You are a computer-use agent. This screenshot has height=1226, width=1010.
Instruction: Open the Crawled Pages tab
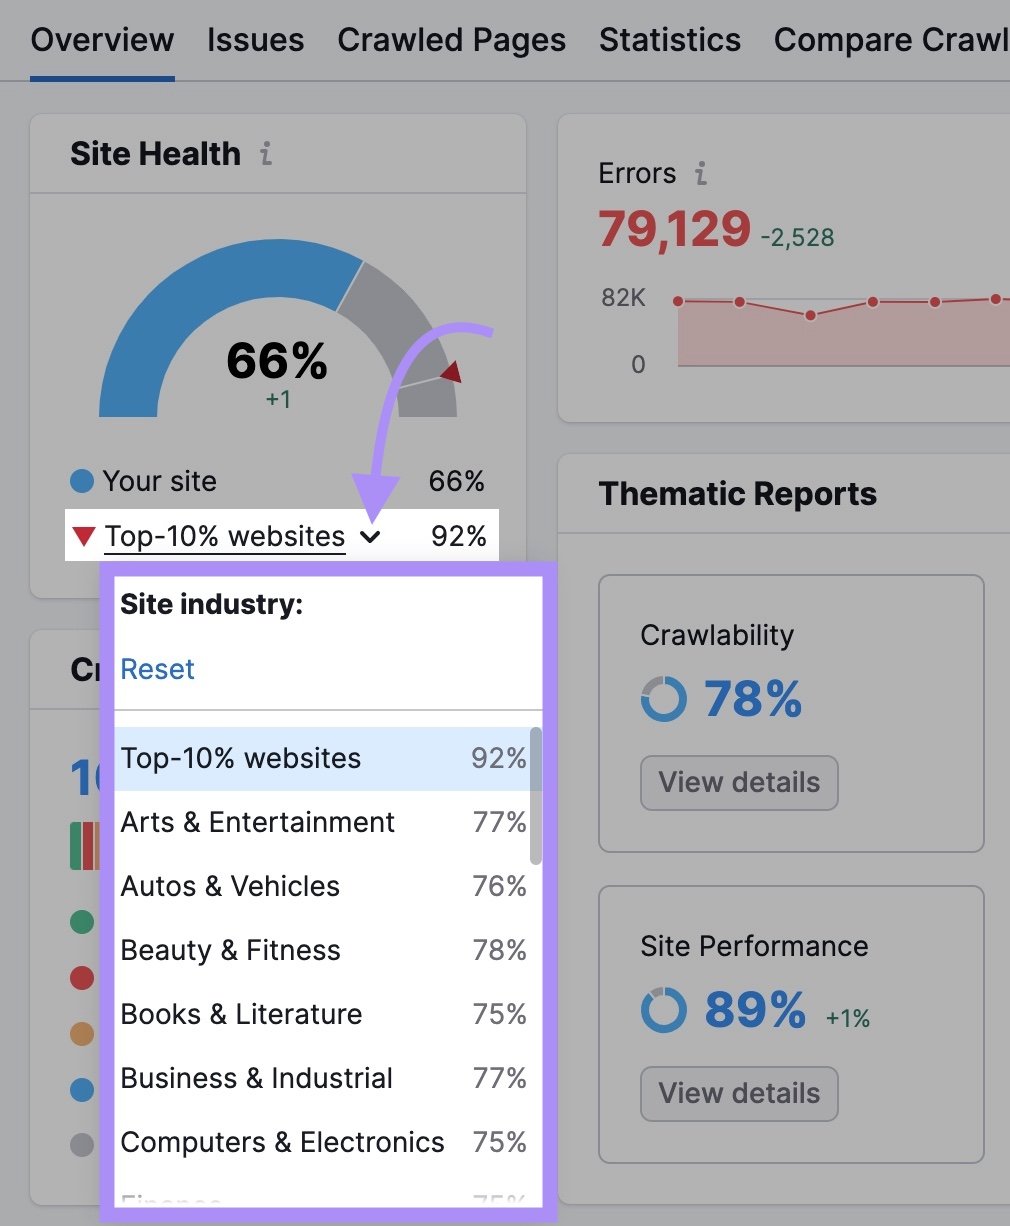452,40
